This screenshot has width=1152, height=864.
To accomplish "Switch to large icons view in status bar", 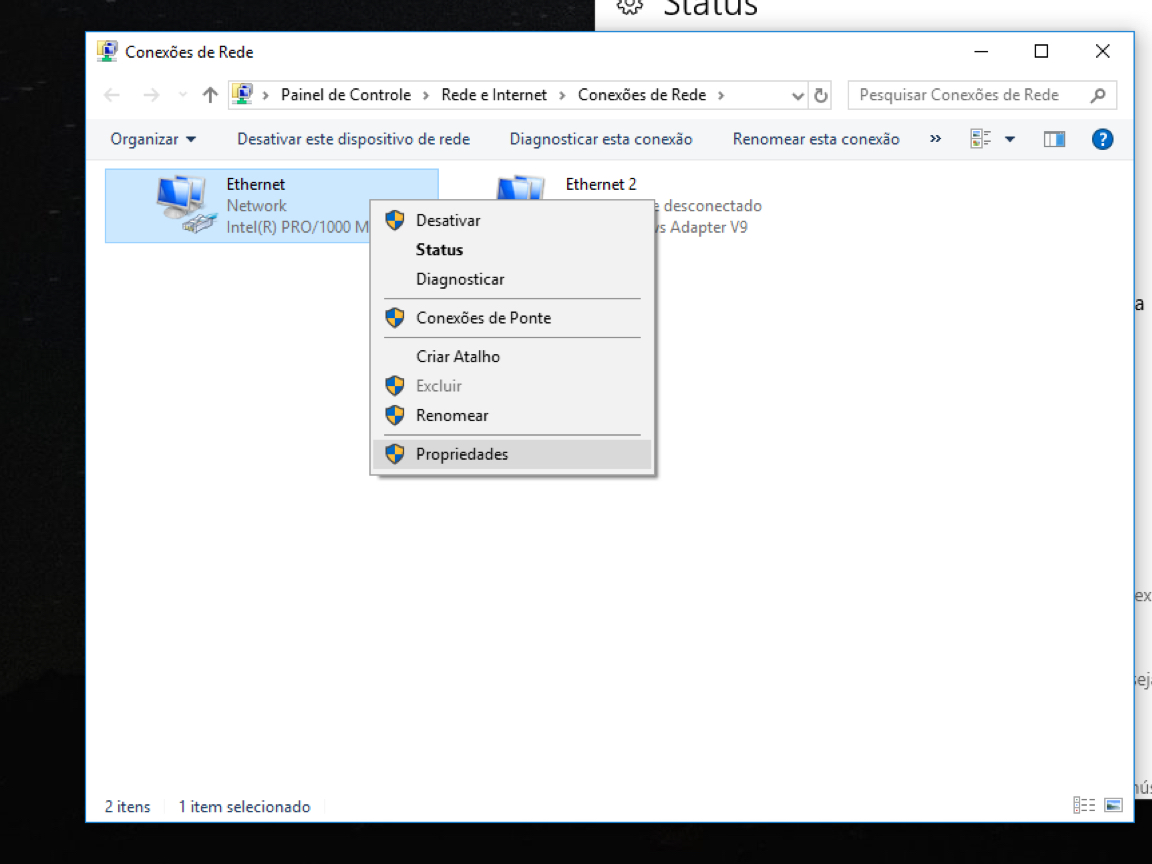I will click(1113, 805).
